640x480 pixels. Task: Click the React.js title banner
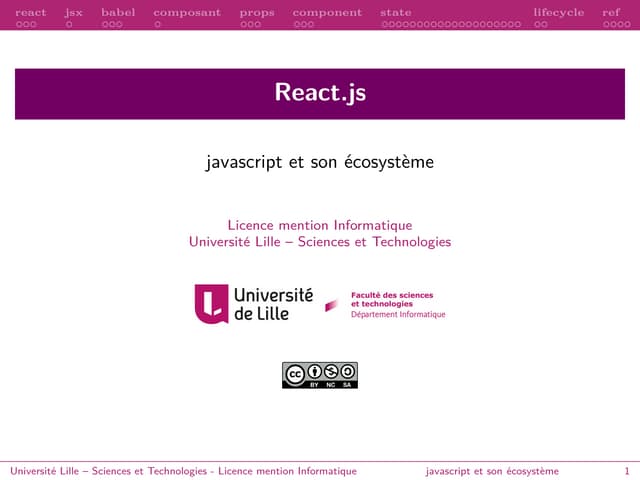pos(320,93)
